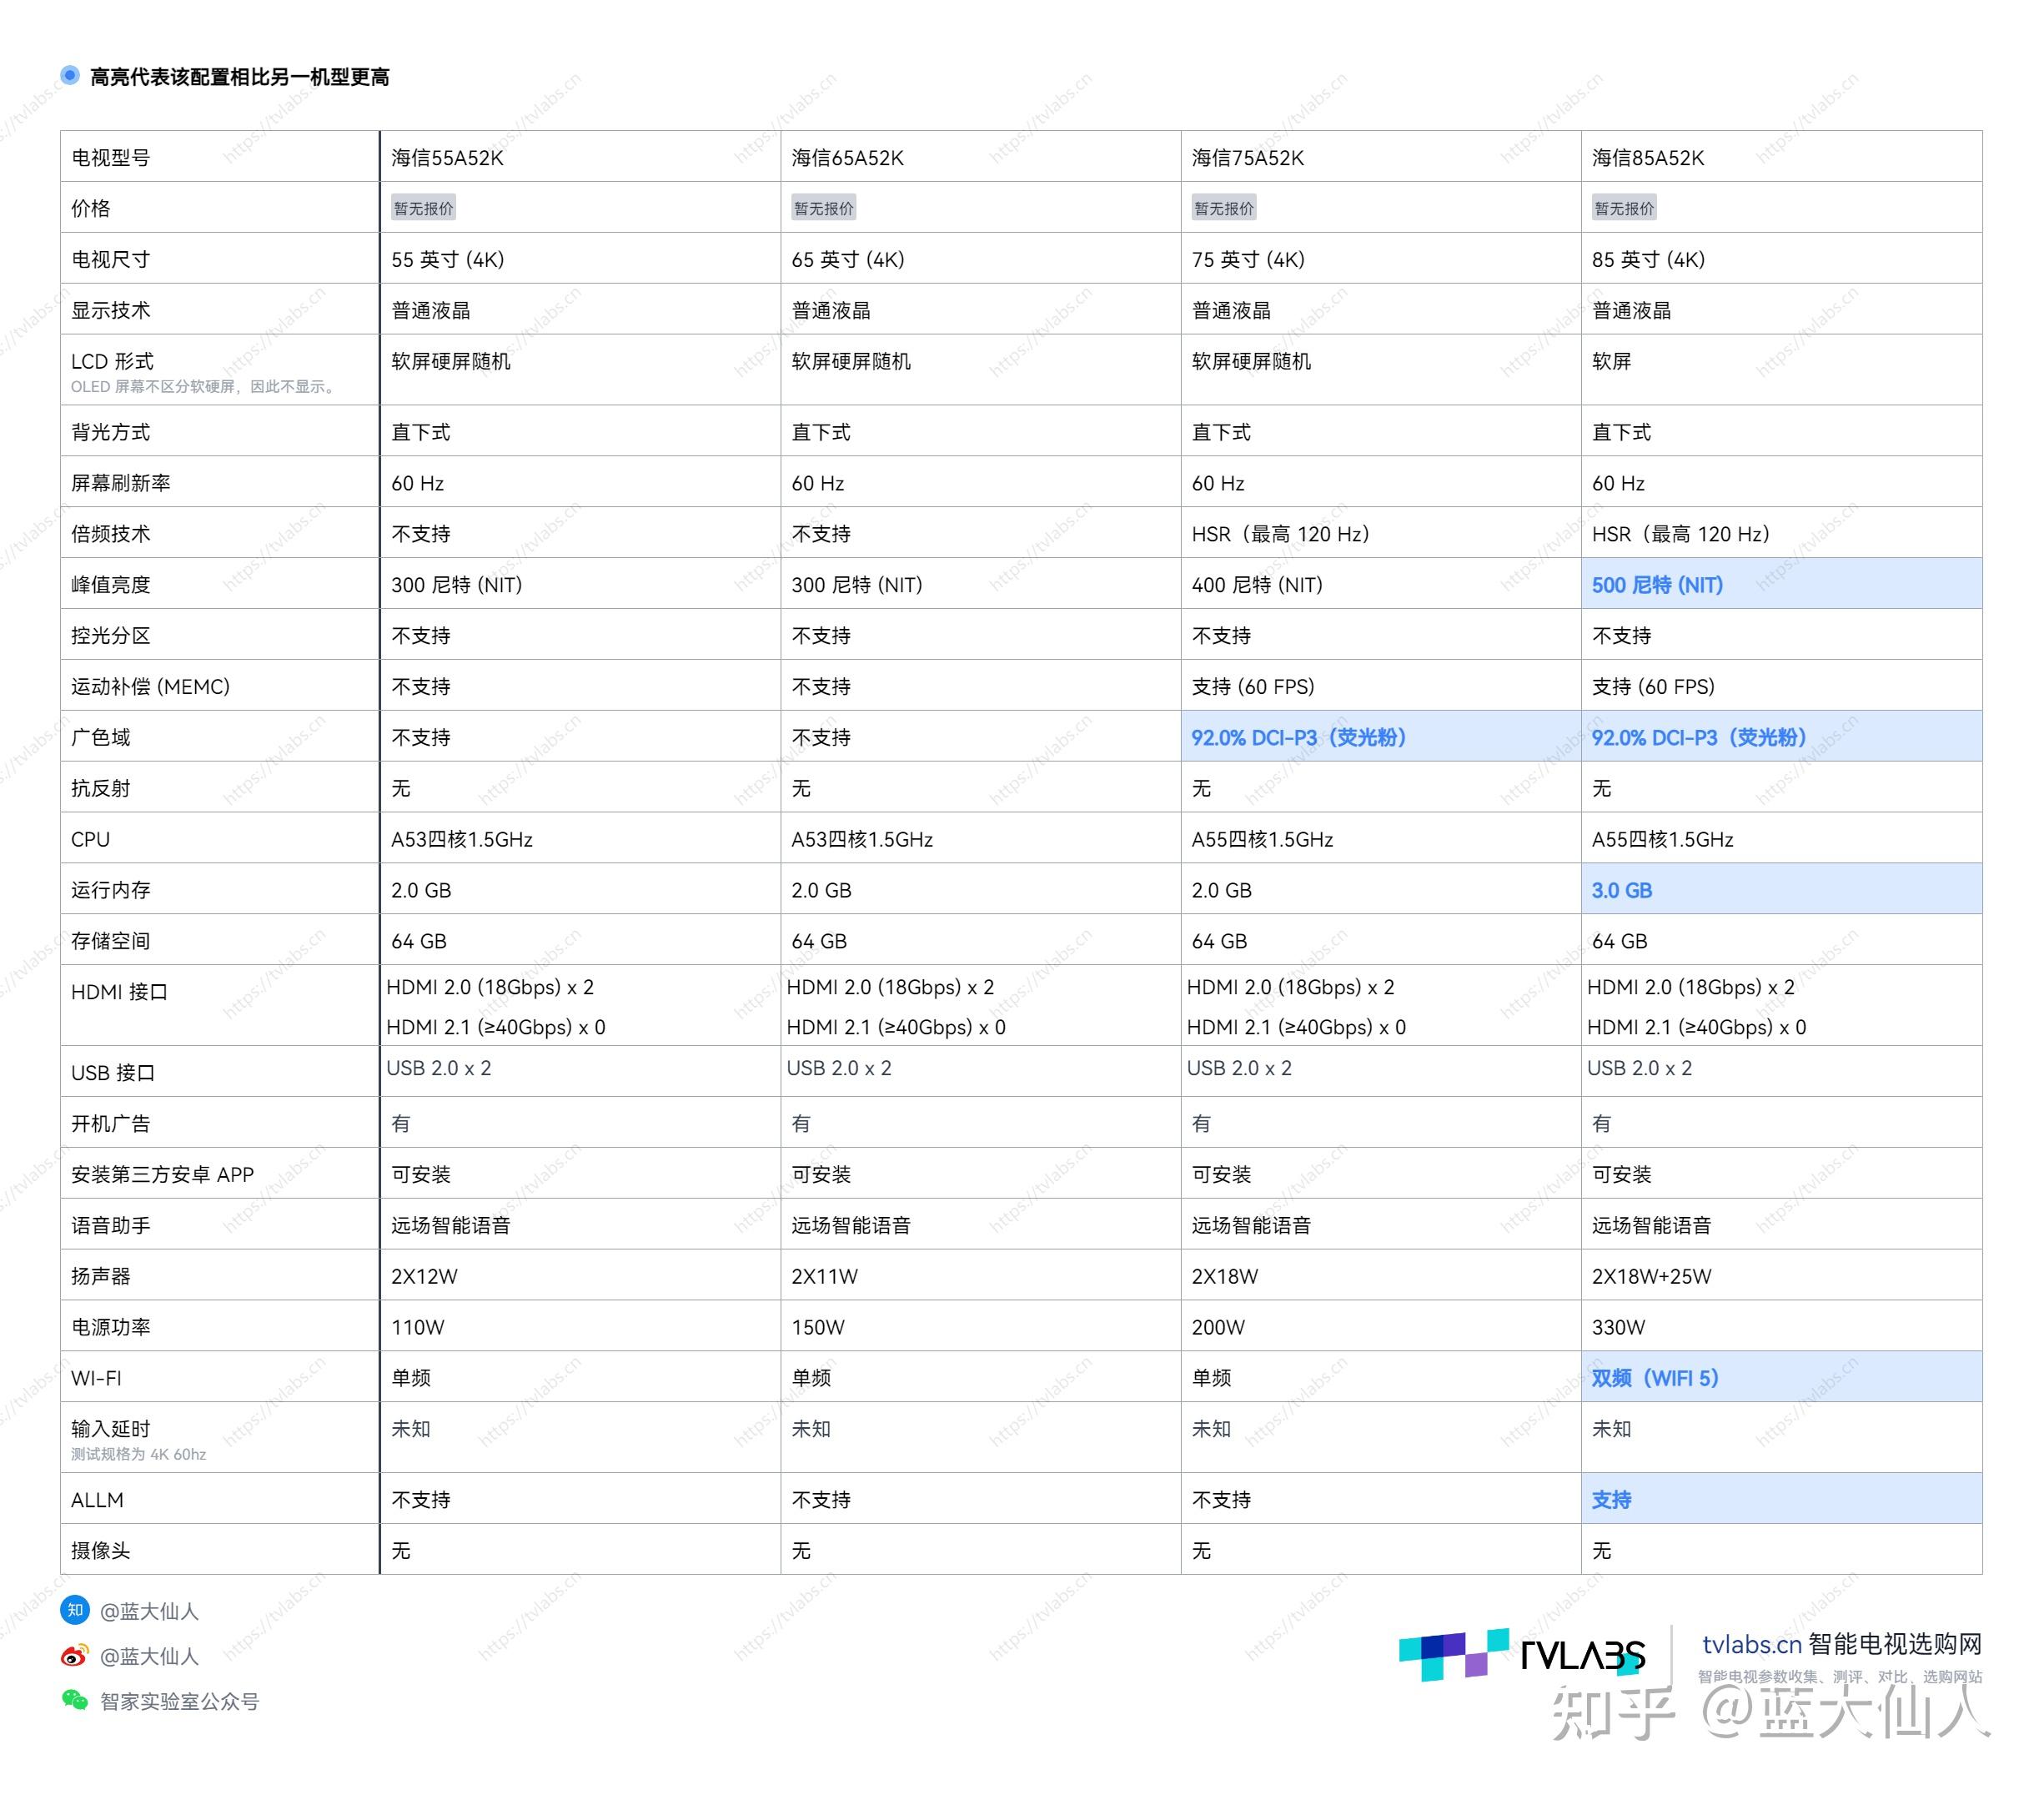The width and height of the screenshot is (2044, 1795).
Task: Click the 峰值亮度 row label
Action: (x=111, y=585)
